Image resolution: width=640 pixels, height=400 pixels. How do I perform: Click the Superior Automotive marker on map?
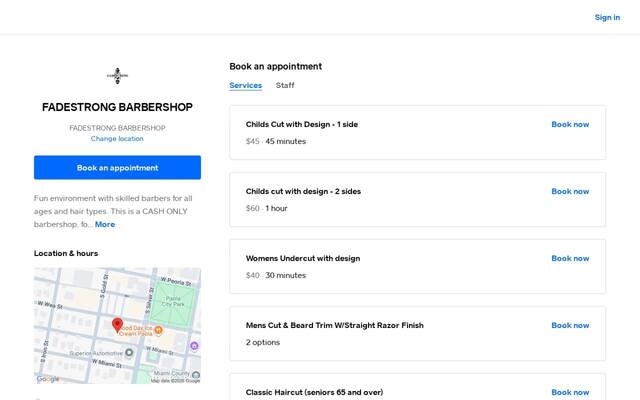129,352
